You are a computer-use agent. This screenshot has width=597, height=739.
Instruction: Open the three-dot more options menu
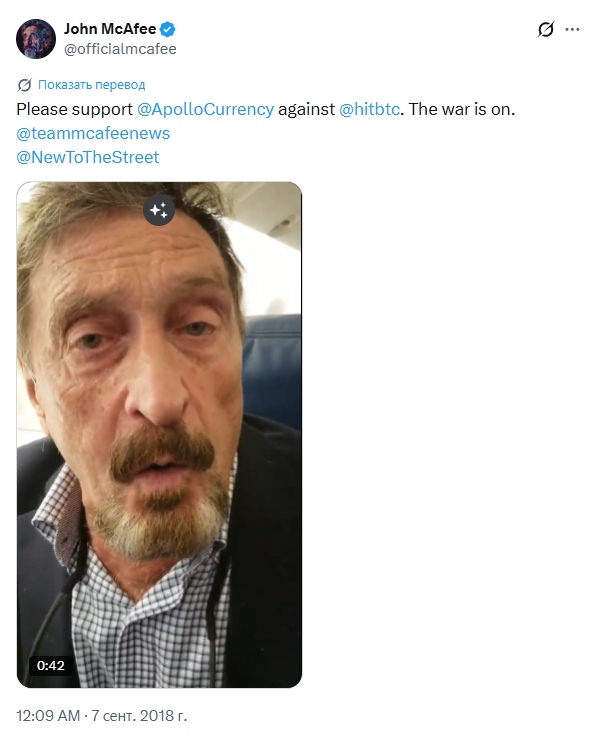point(572,30)
